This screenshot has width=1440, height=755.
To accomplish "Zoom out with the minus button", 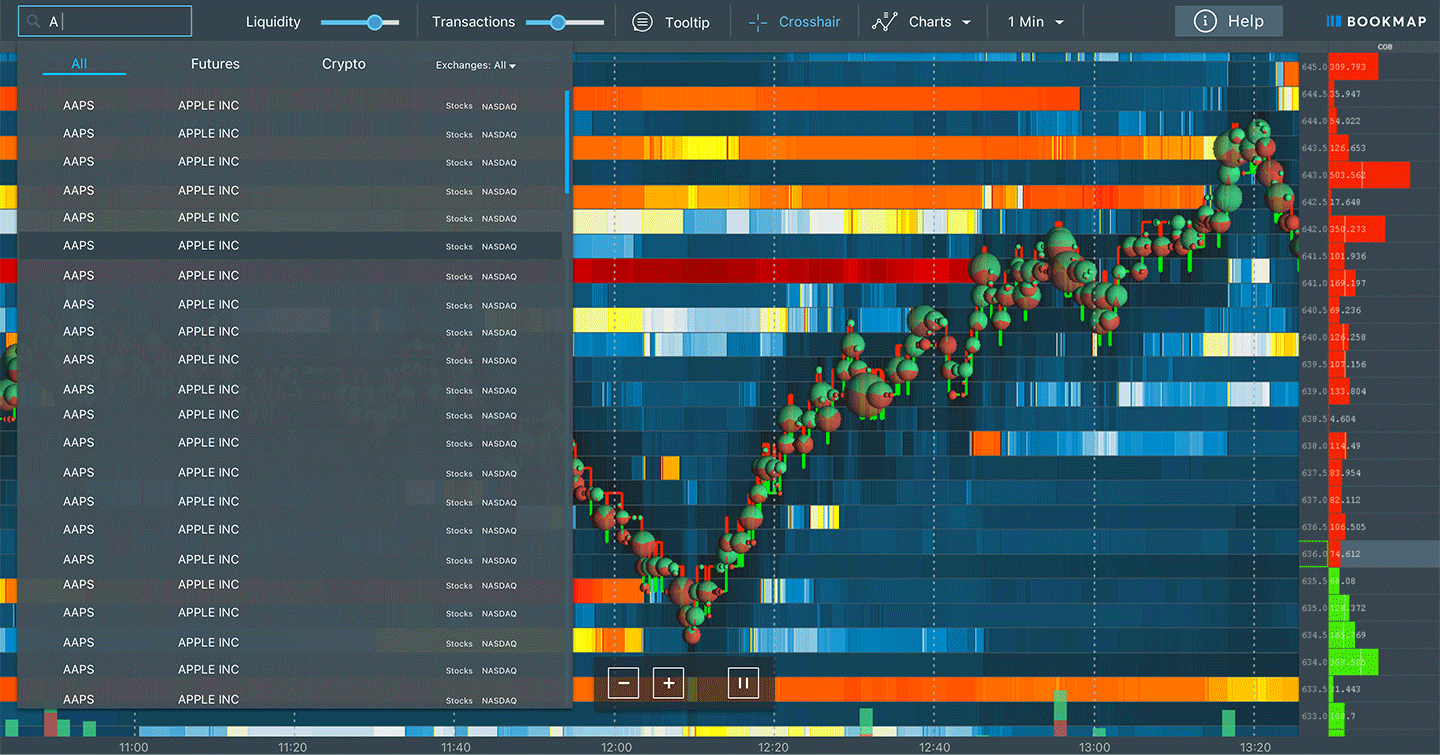I will (x=623, y=684).
